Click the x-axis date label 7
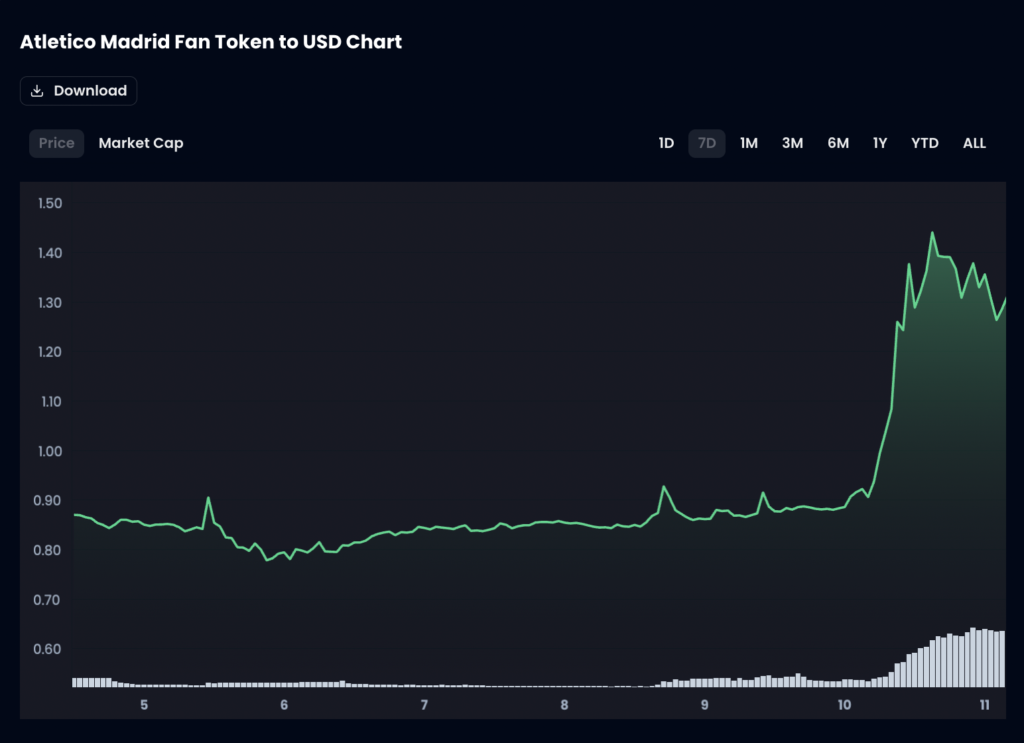The image size is (1024, 743). pyautogui.click(x=424, y=705)
